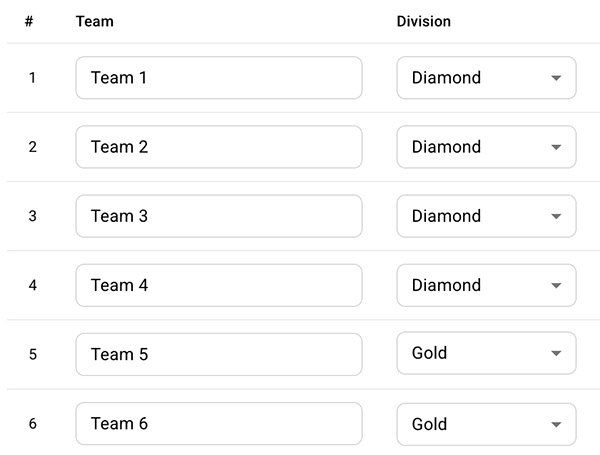This screenshot has height=455, width=600.
Task: Click row number 5 label
Action: click(33, 354)
